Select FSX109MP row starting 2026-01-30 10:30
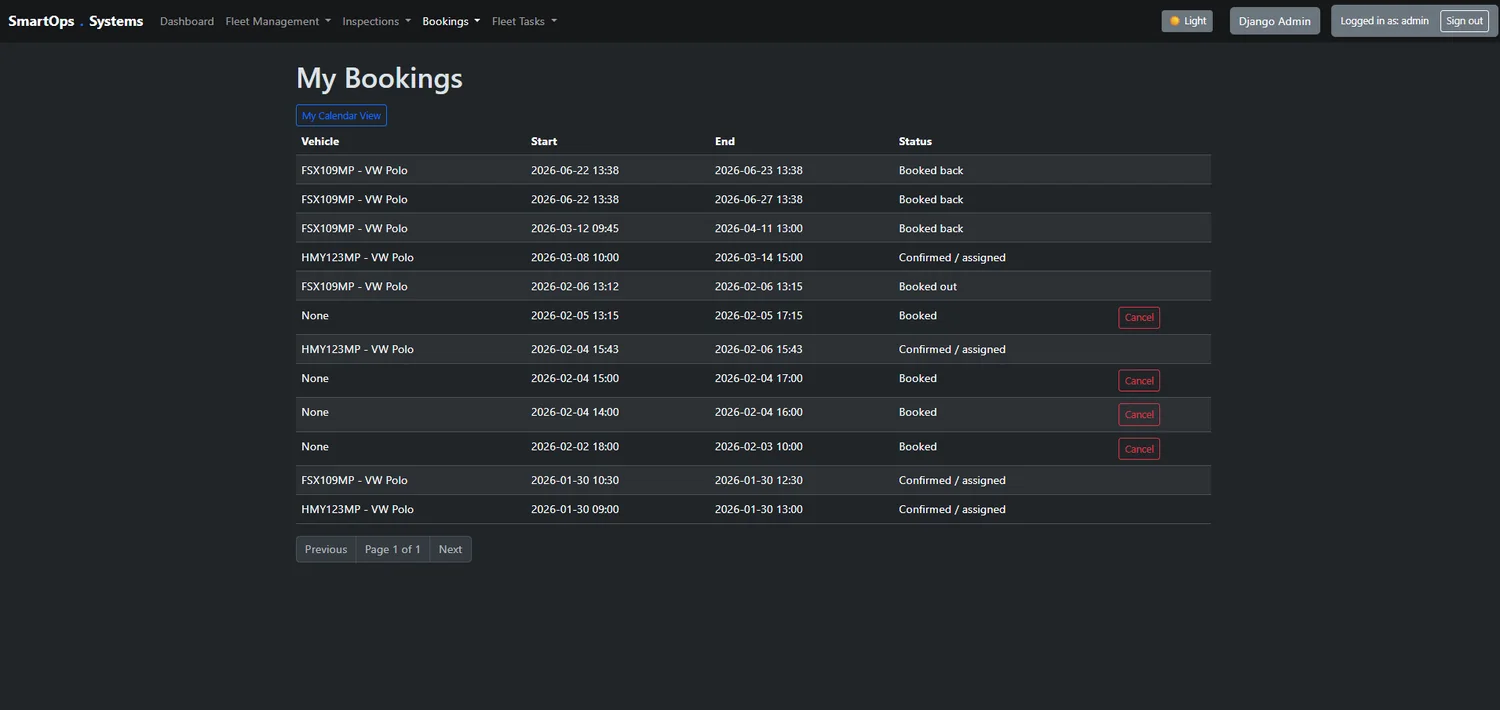This screenshot has width=1500, height=710. [x=753, y=480]
